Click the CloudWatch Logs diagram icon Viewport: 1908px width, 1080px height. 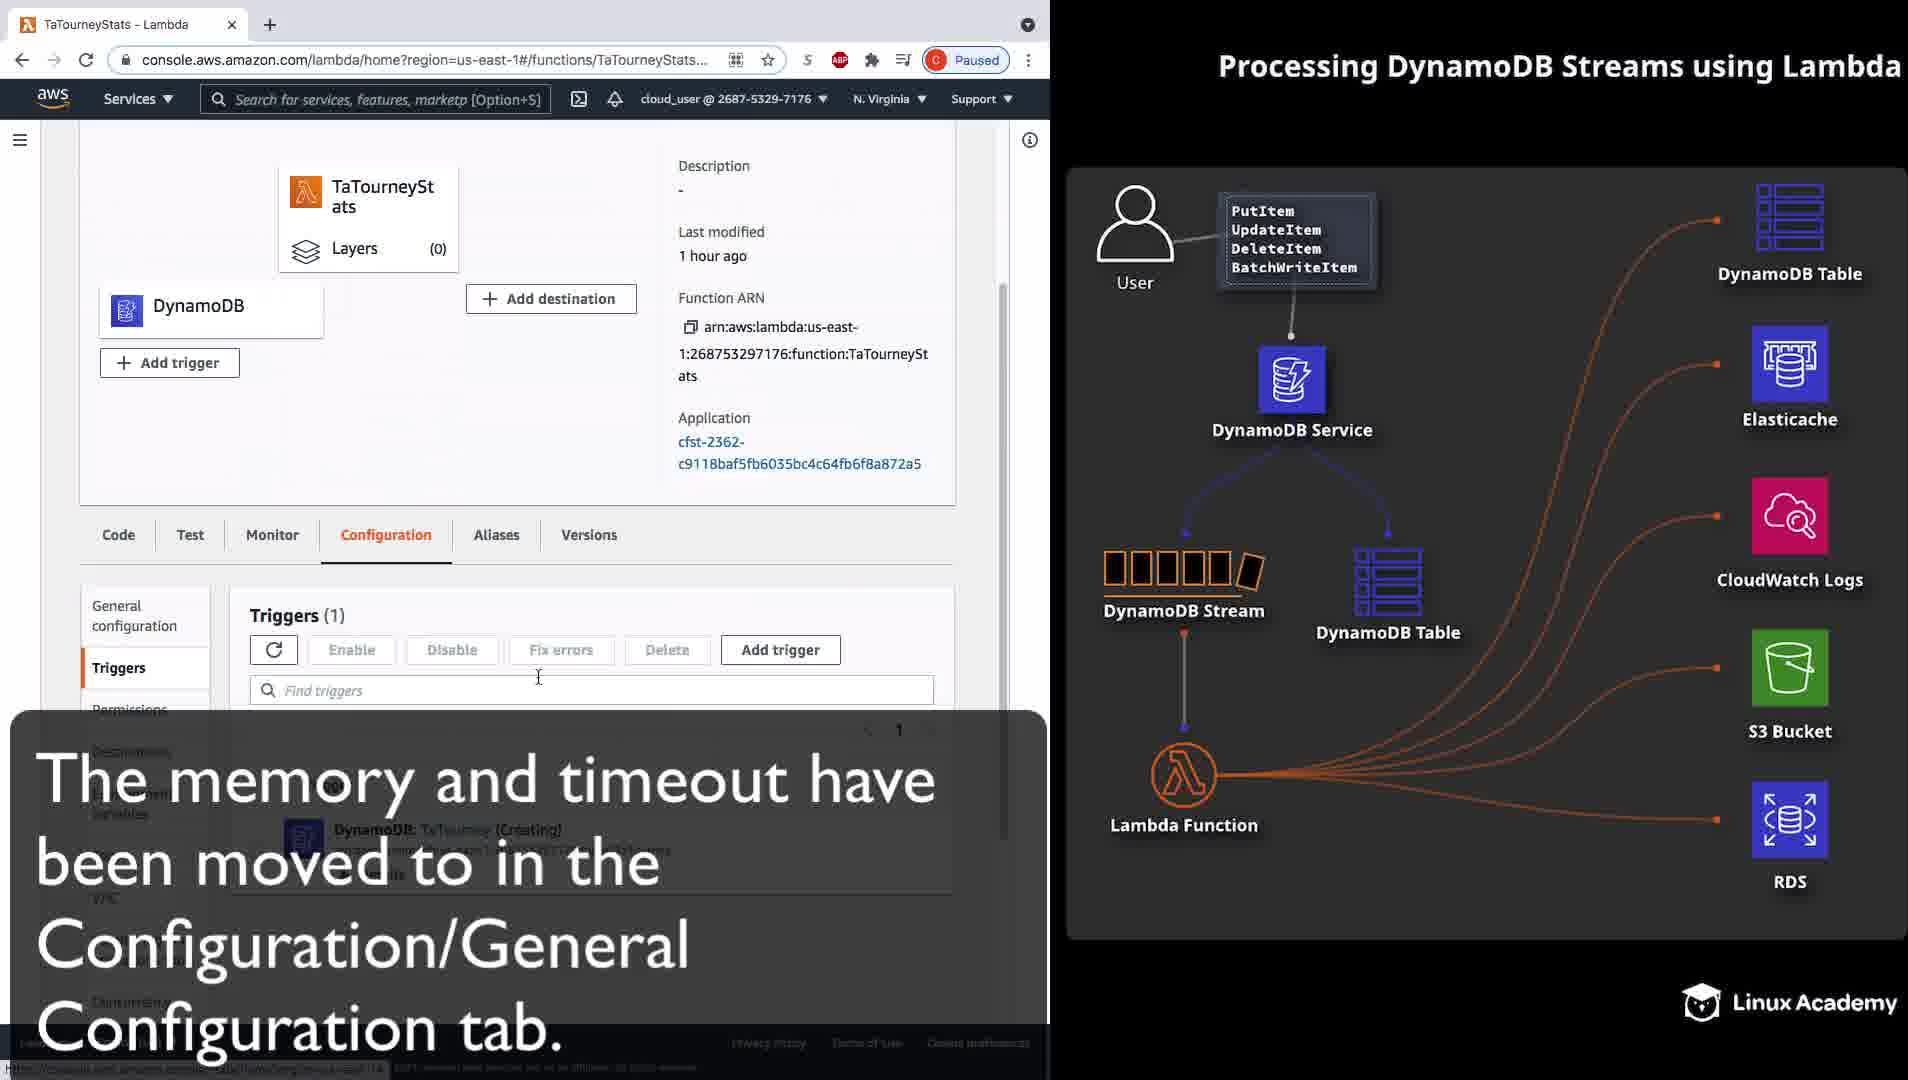pyautogui.click(x=1790, y=516)
